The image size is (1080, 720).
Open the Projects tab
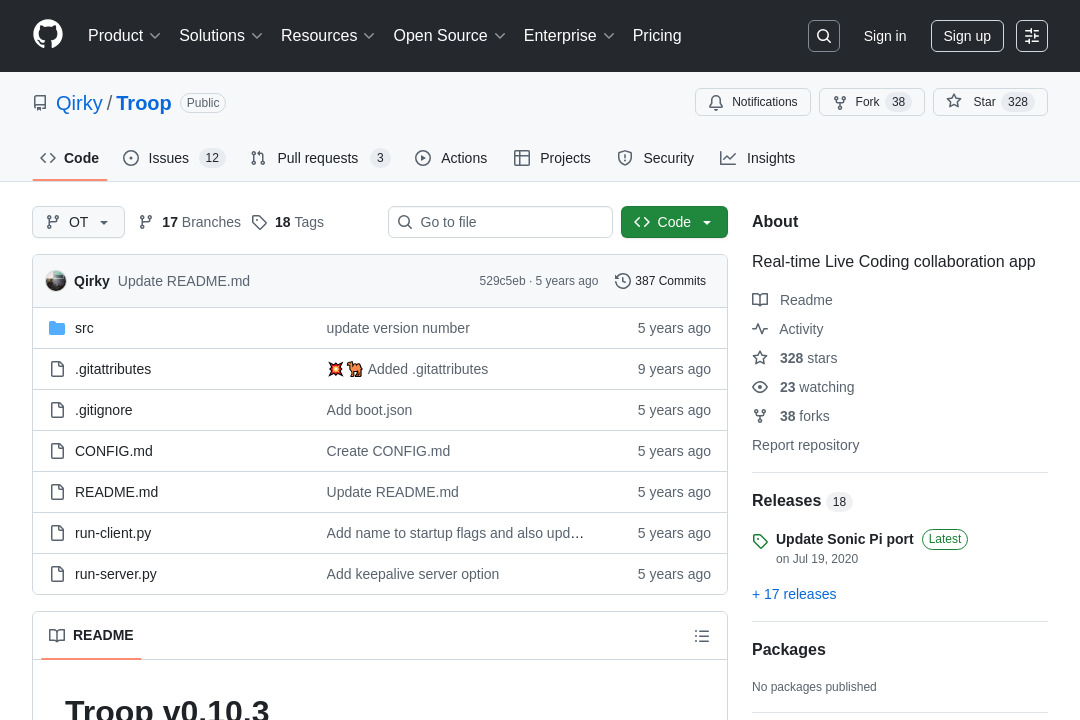point(552,158)
